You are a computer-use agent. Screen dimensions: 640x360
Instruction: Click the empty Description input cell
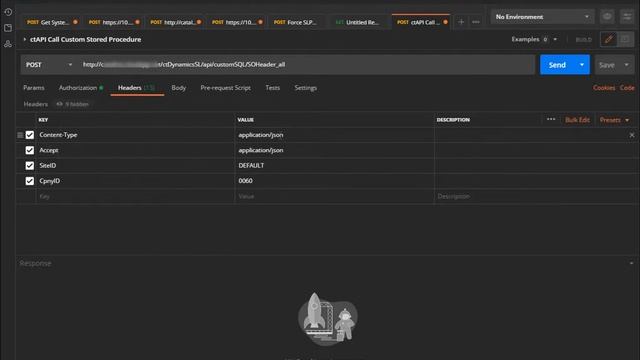click(535, 196)
